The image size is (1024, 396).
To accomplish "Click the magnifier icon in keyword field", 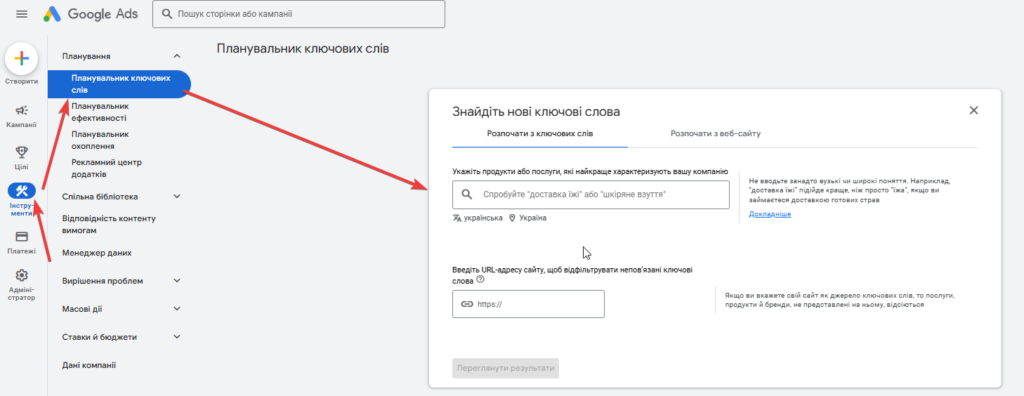I will (467, 195).
